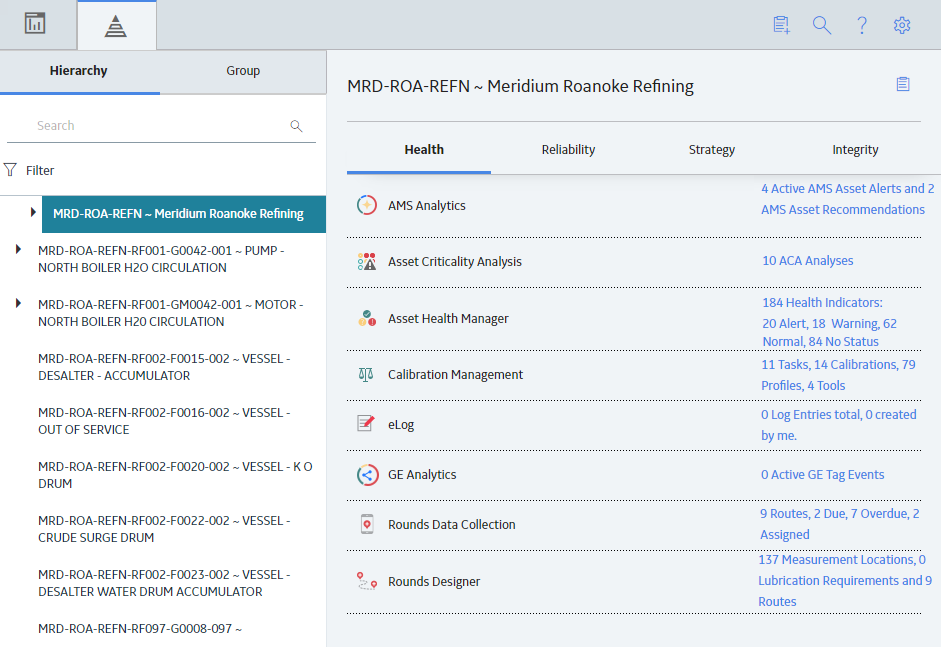Viewport: 941px width, 647px height.
Task: Click the clipboard icon beside asset title
Action: click(903, 84)
